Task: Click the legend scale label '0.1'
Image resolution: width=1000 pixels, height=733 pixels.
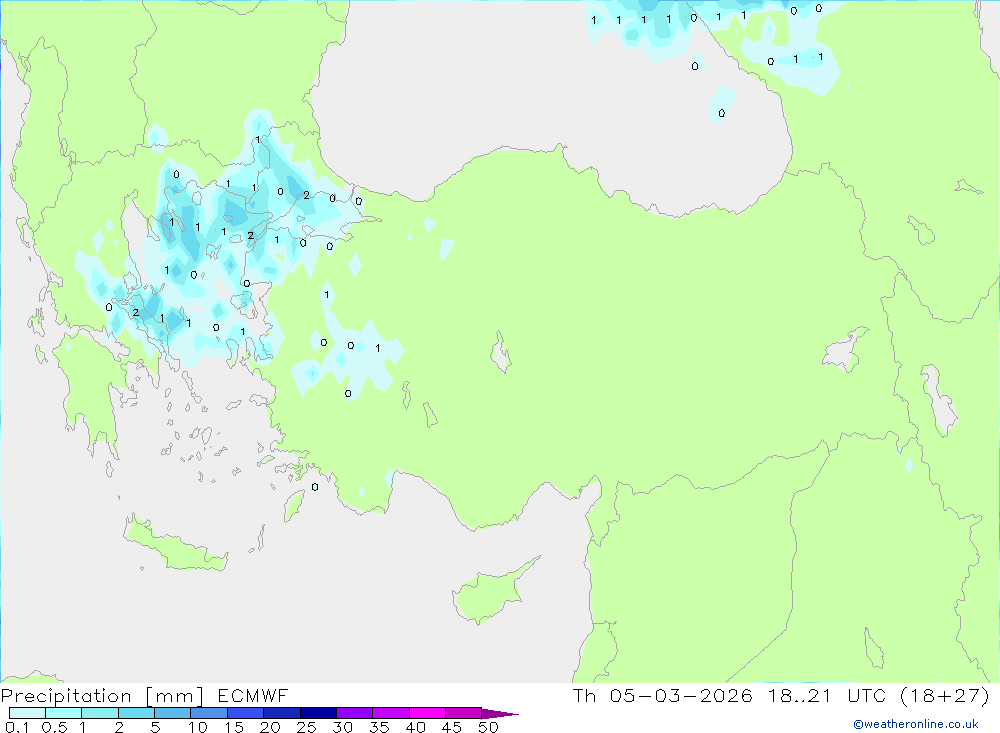Action: click(x=17, y=727)
